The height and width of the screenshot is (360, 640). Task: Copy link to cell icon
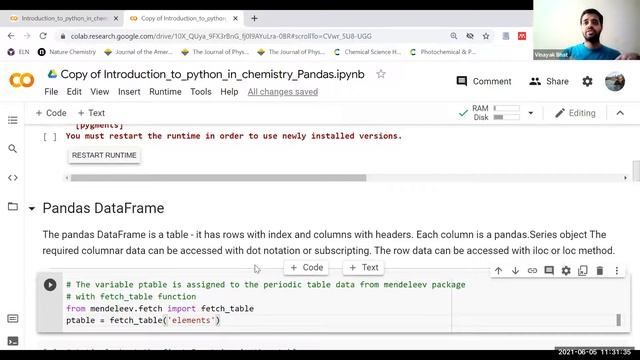532,271
